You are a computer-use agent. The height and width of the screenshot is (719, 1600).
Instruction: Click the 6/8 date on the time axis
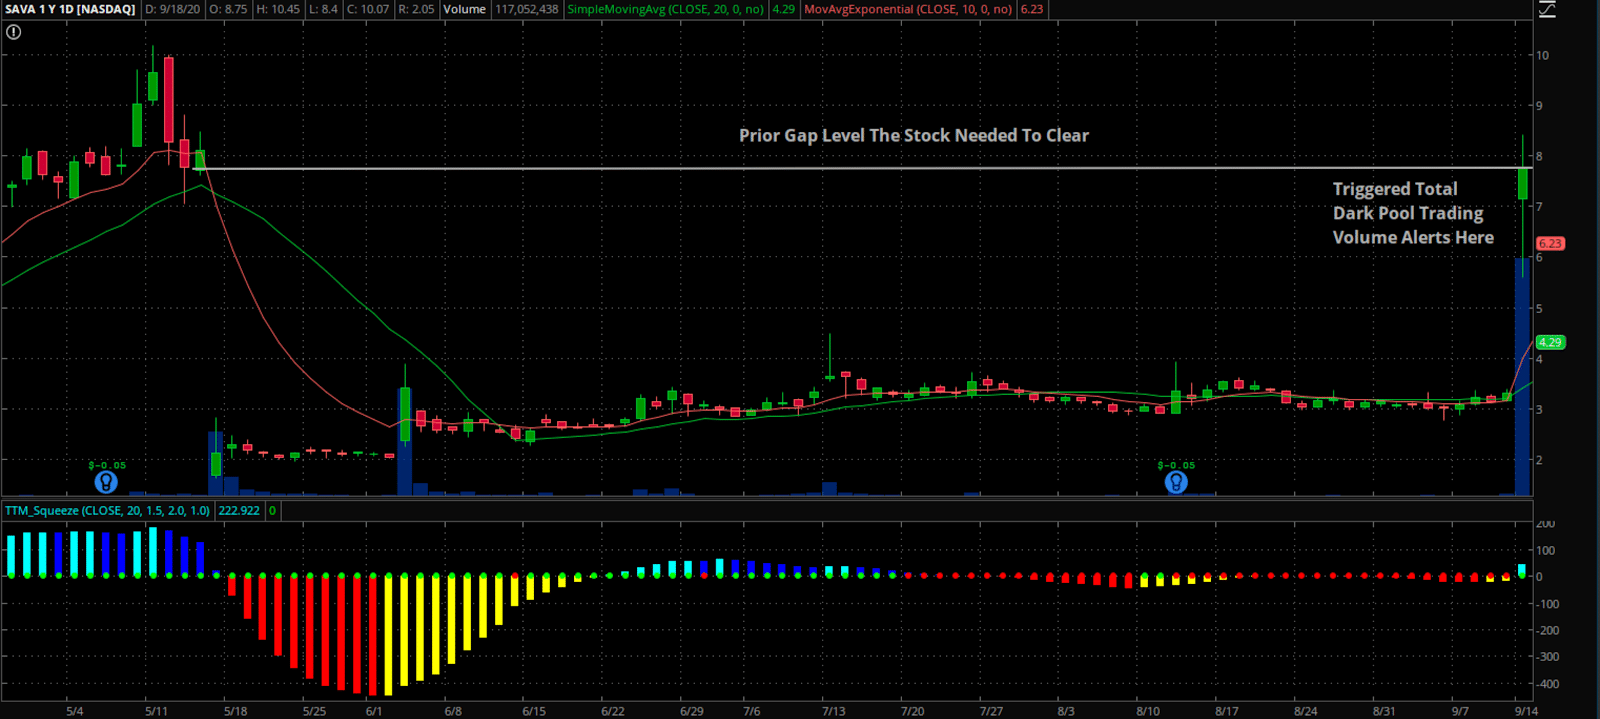(x=453, y=711)
